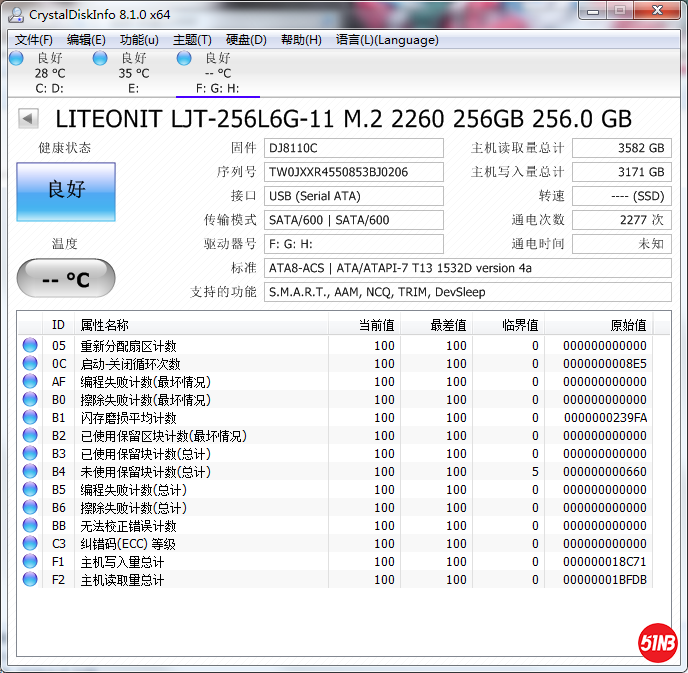Click the status orb for attribute B4

coord(30,472)
